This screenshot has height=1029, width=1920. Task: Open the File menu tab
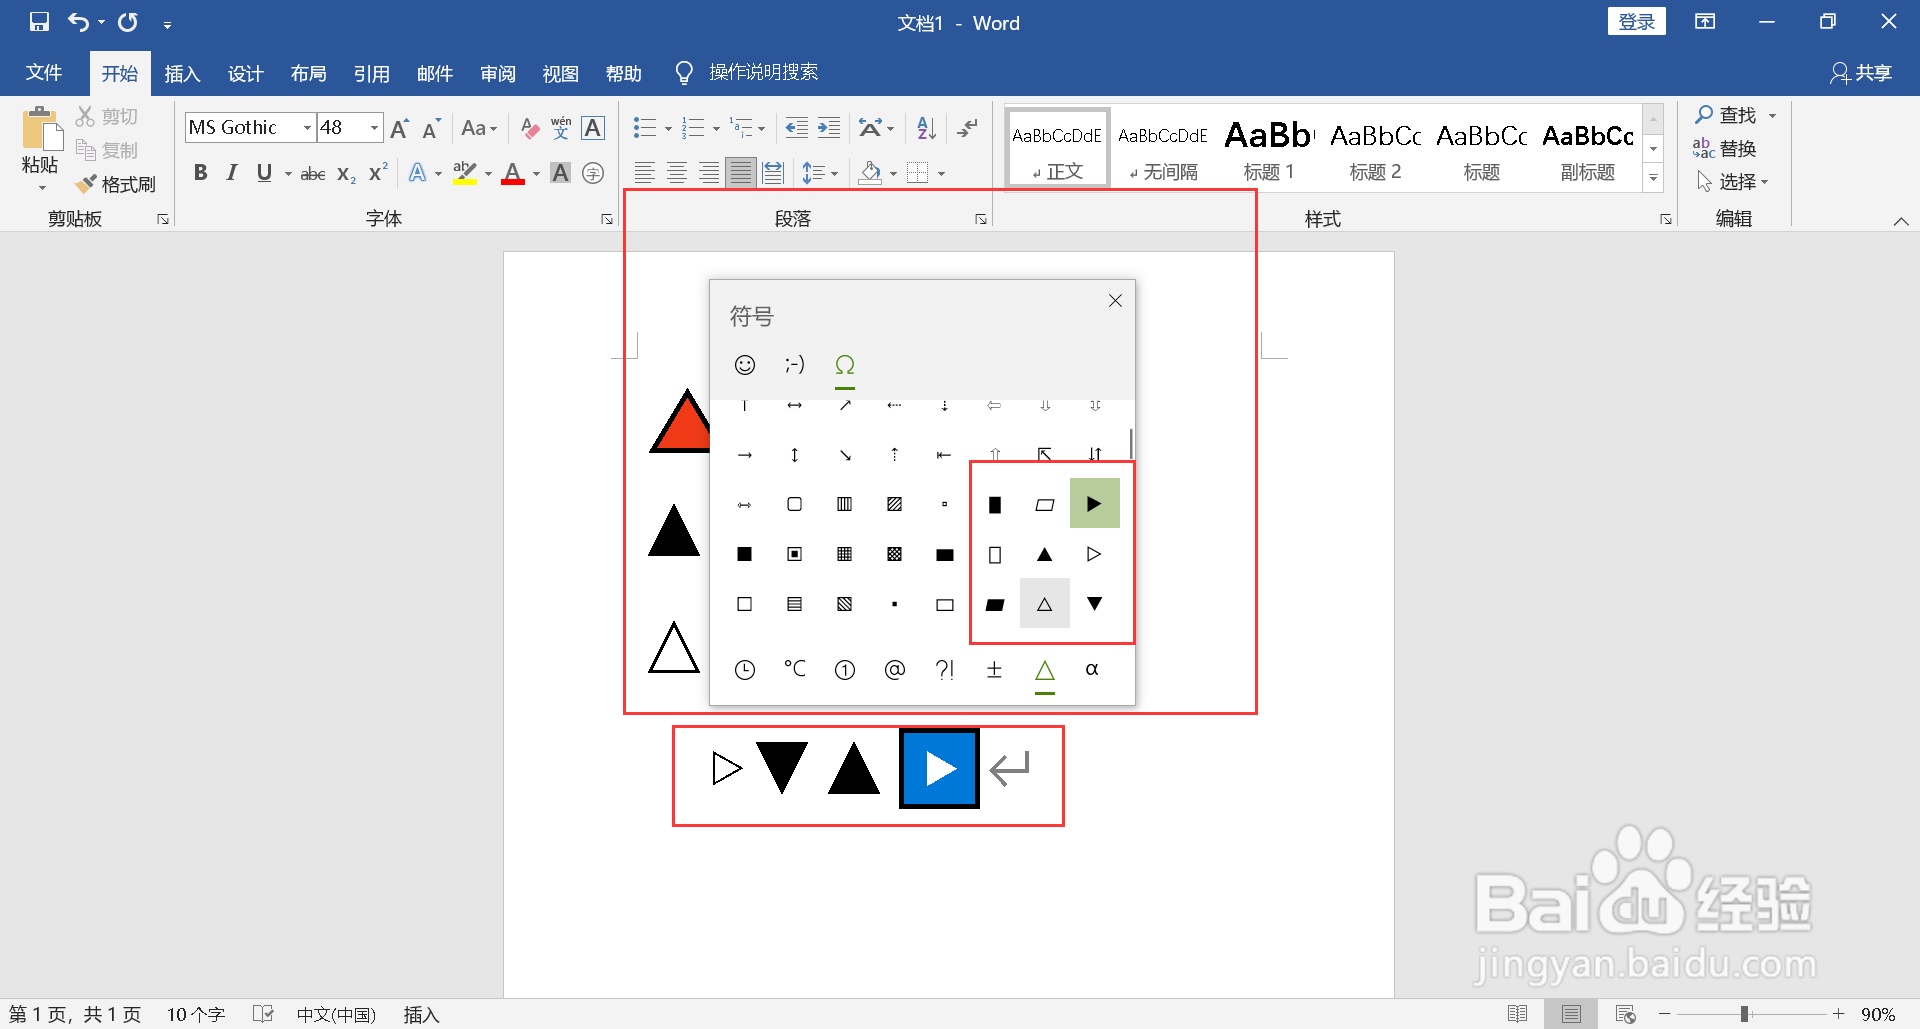coord(44,73)
